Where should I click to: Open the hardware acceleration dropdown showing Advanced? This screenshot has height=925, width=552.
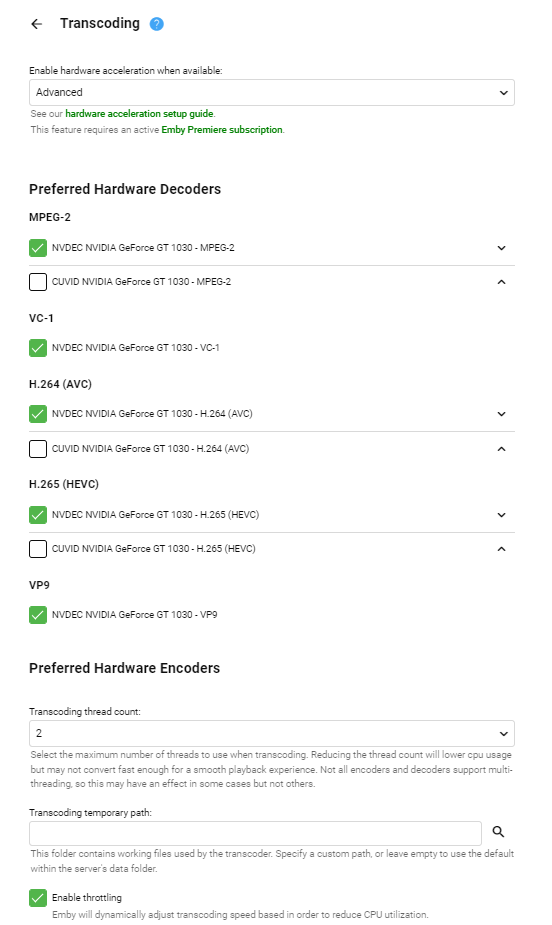(272, 93)
